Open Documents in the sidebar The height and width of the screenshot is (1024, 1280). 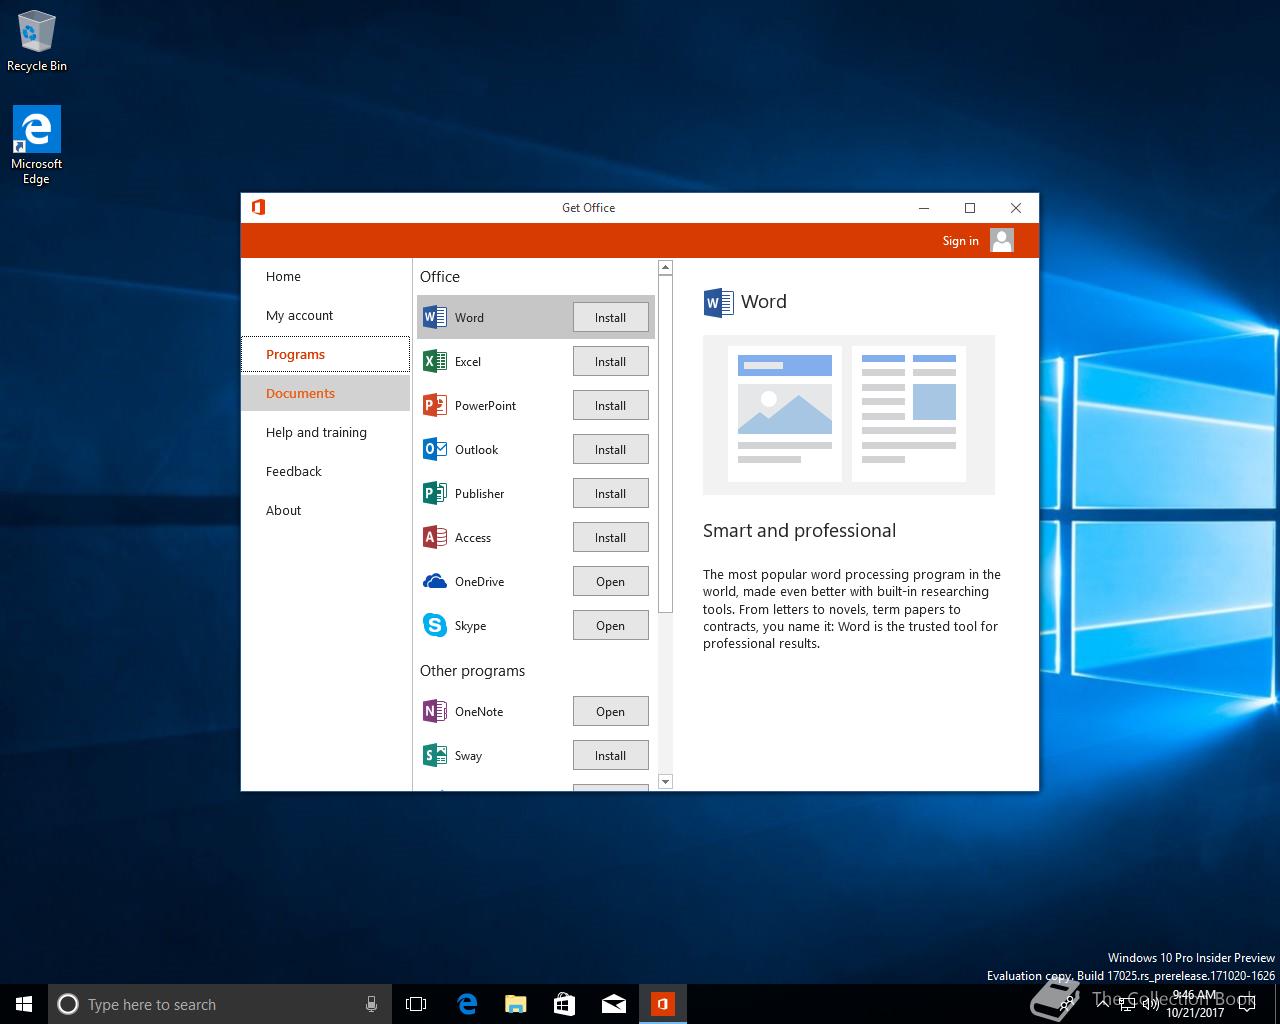(325, 393)
